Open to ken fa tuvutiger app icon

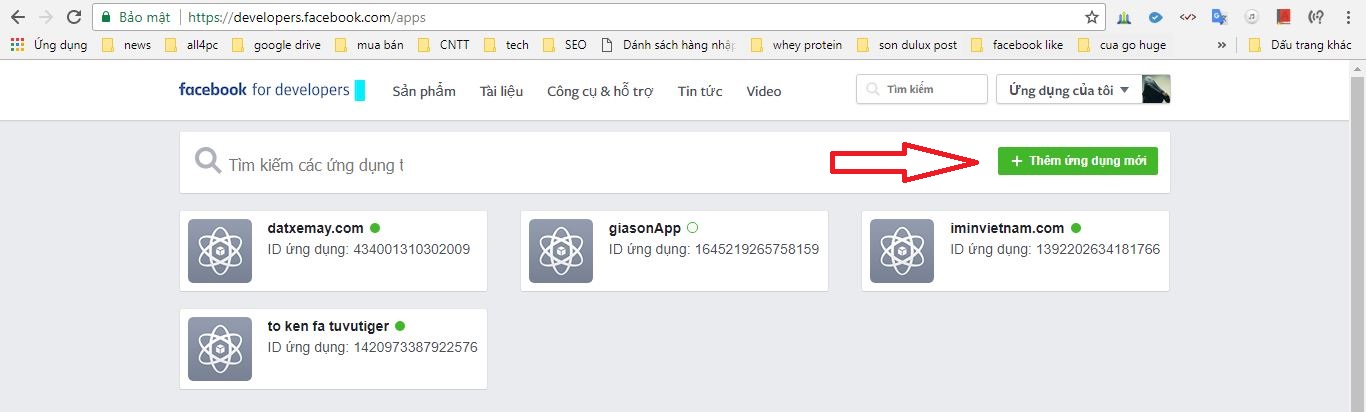[x=220, y=349]
